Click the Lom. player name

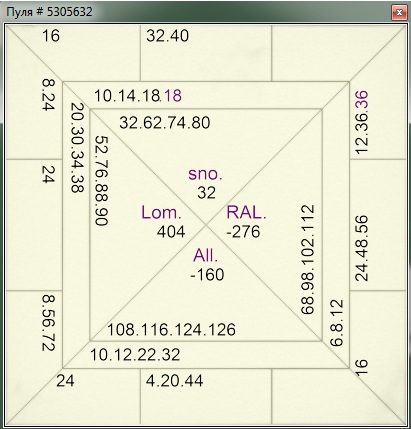point(162,213)
